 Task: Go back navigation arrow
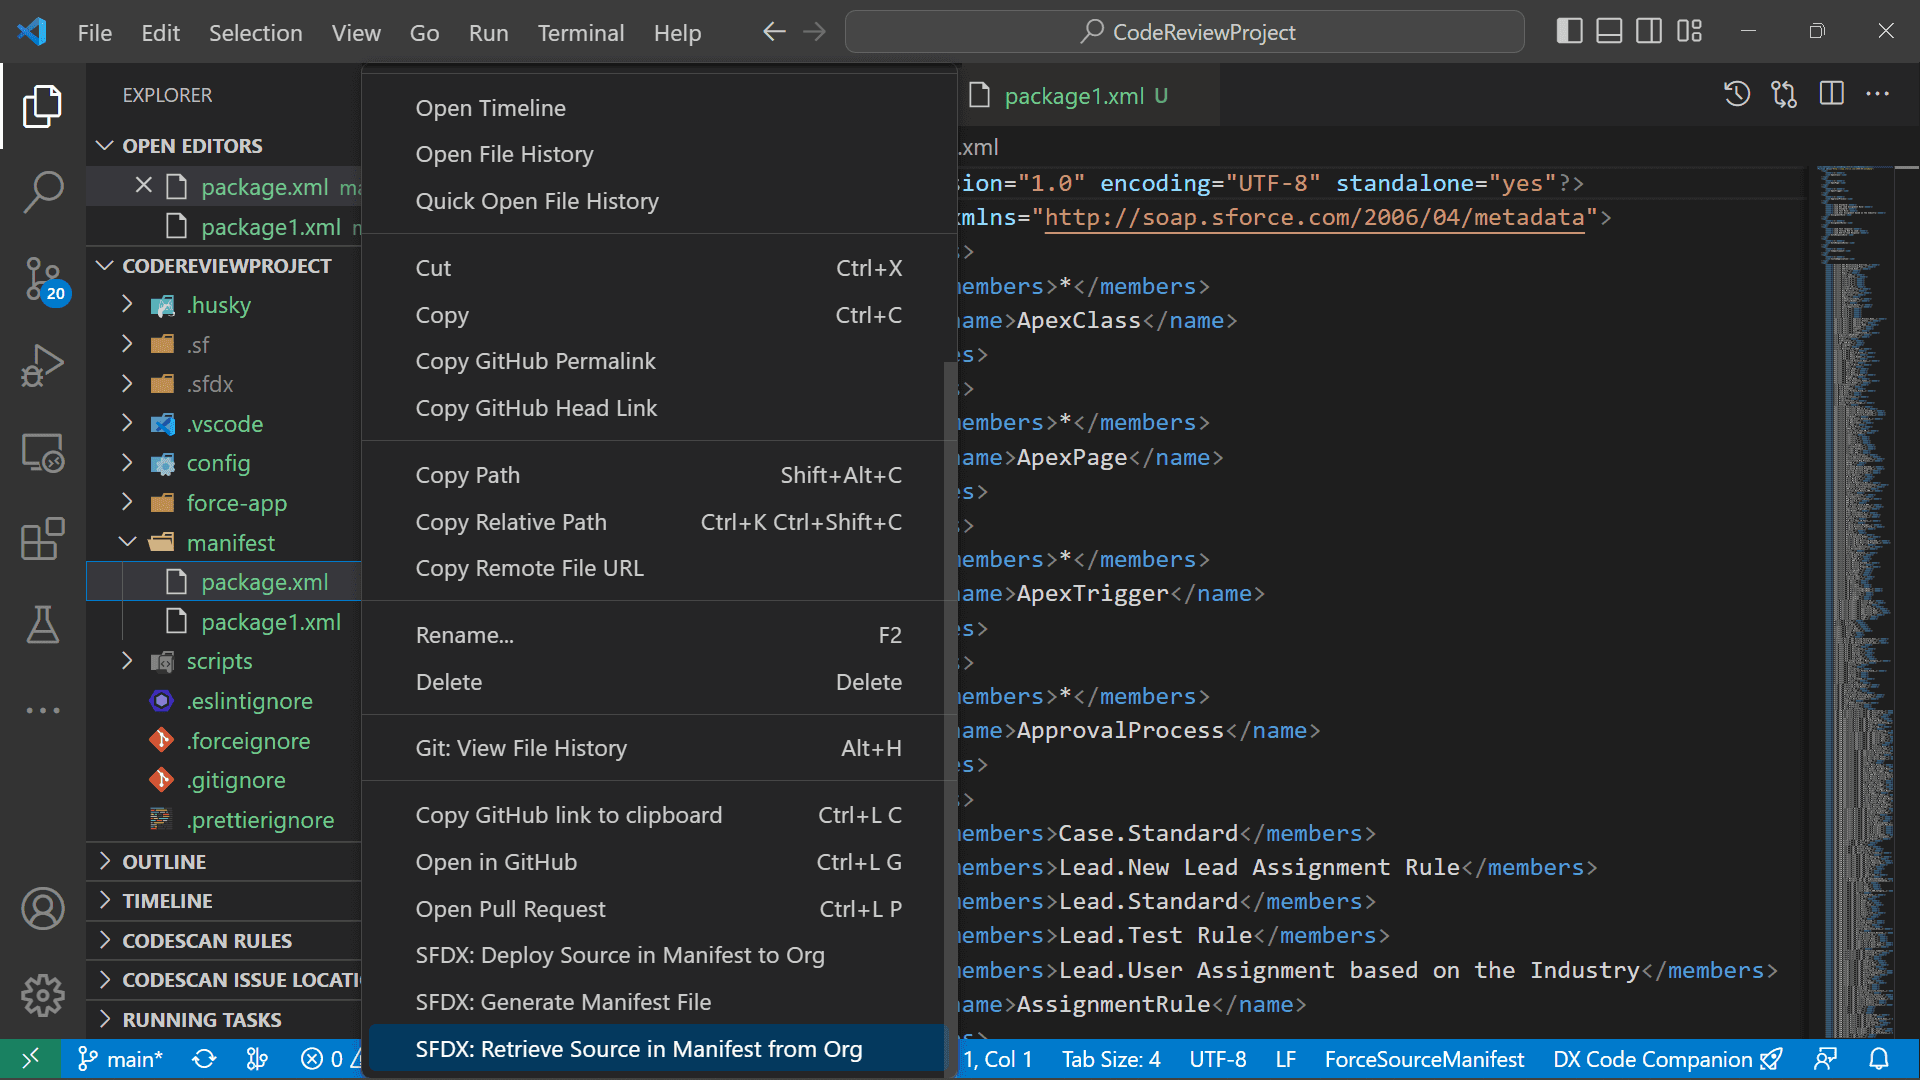click(773, 32)
